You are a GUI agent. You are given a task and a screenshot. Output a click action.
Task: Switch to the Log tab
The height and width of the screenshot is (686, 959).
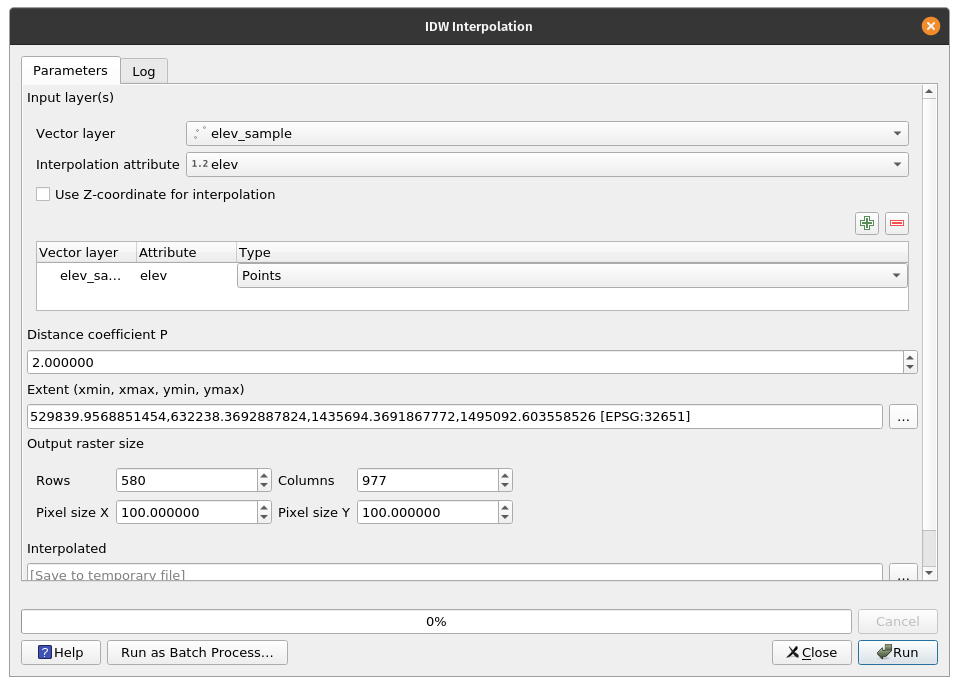point(144,71)
